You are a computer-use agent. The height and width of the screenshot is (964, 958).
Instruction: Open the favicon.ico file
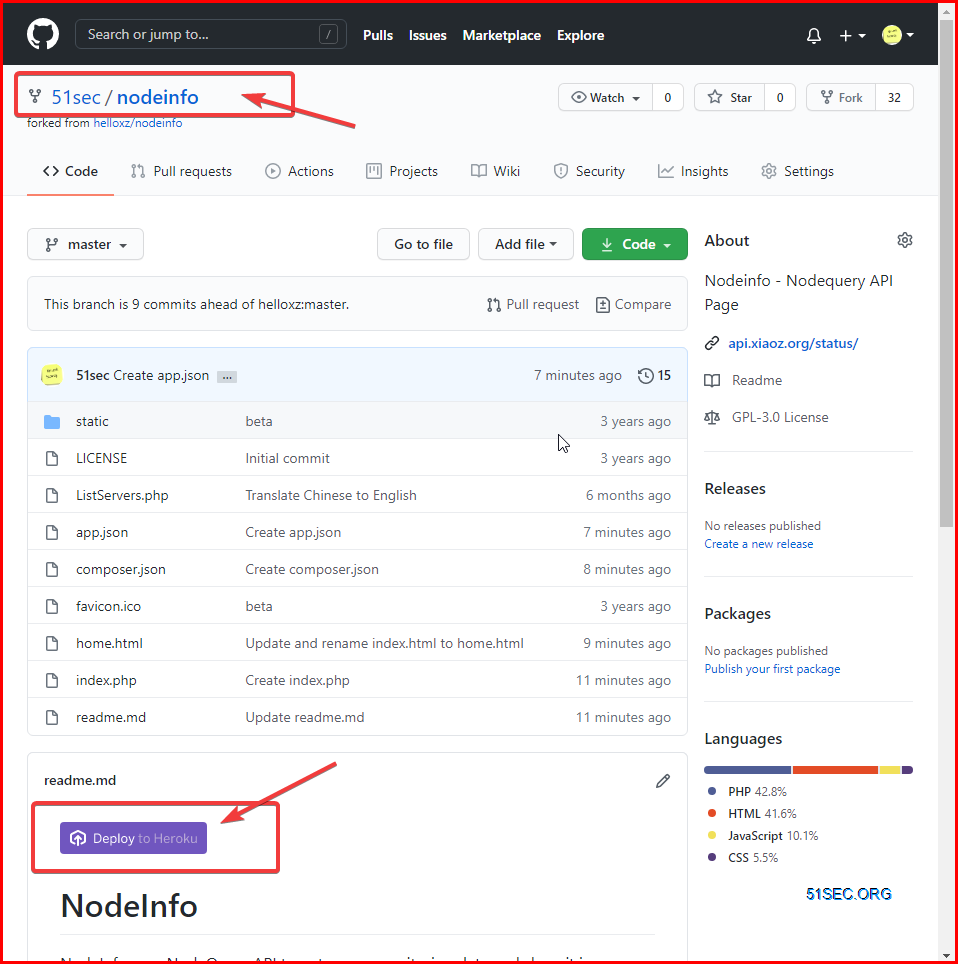(108, 606)
